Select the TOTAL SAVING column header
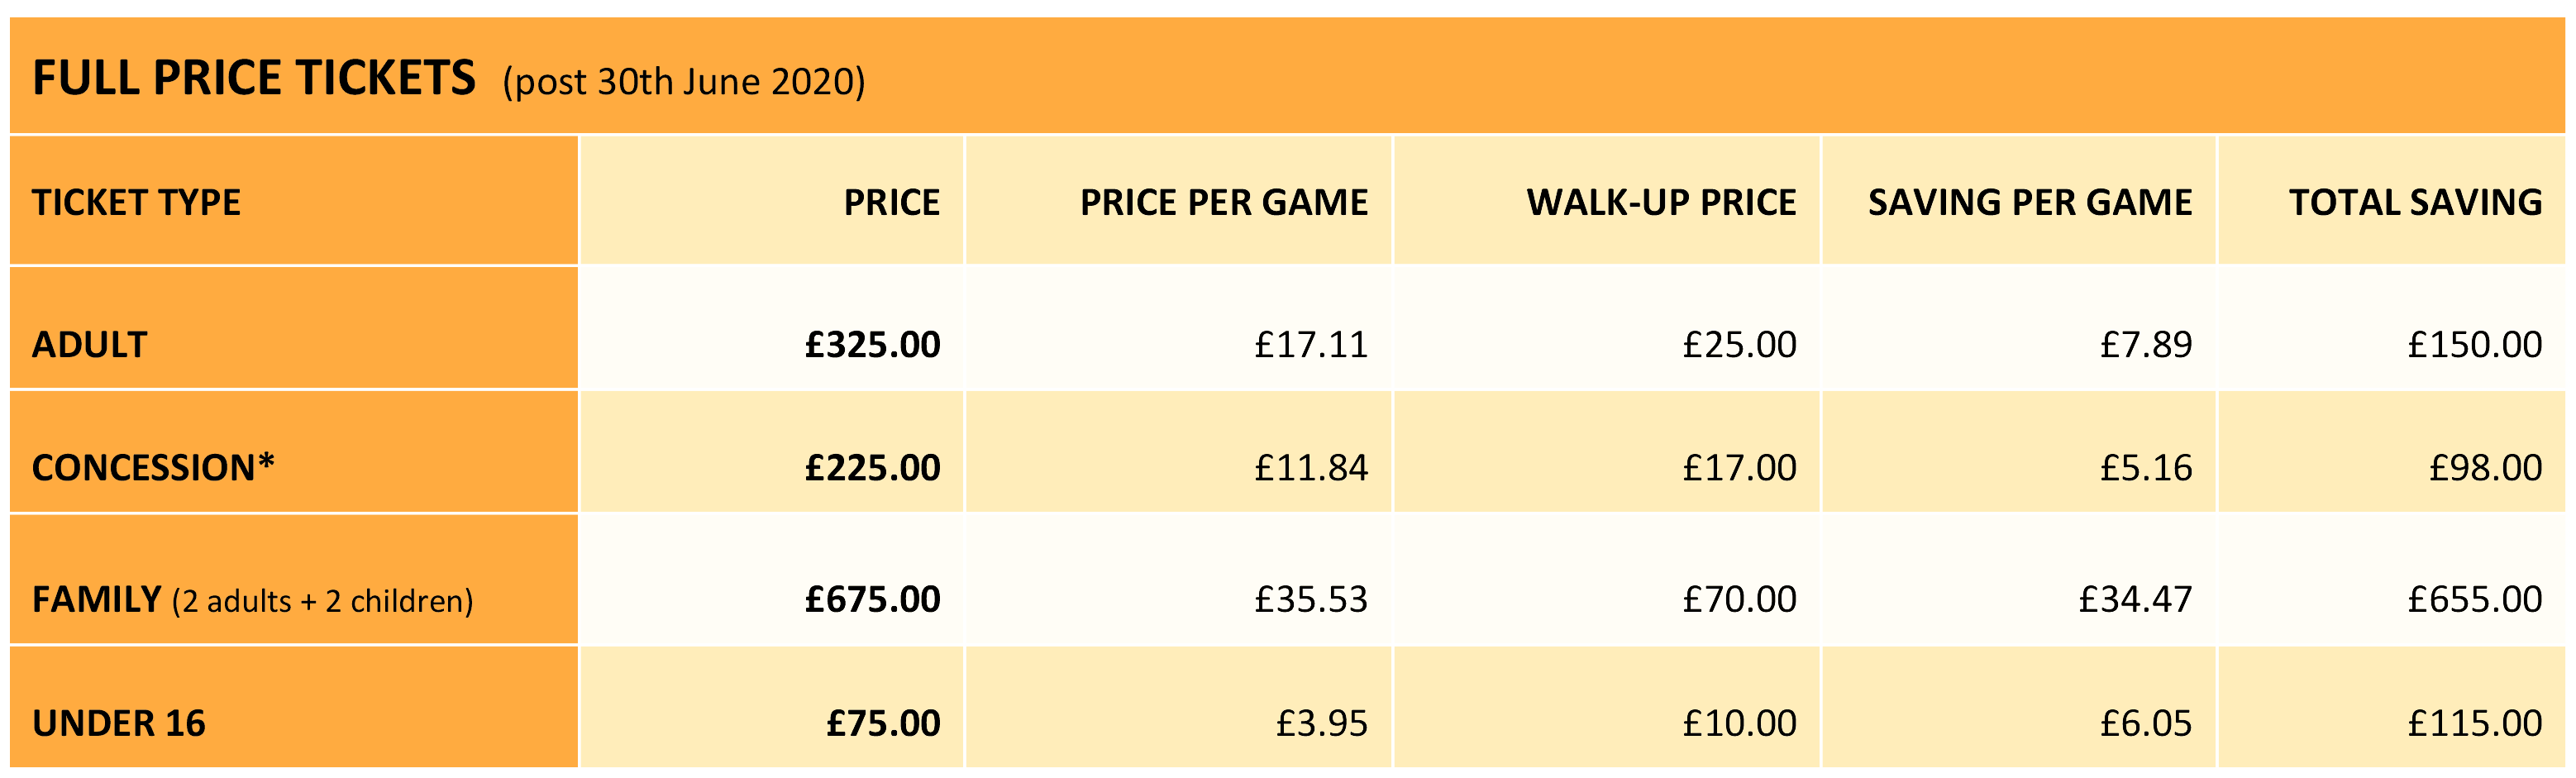 (2416, 203)
